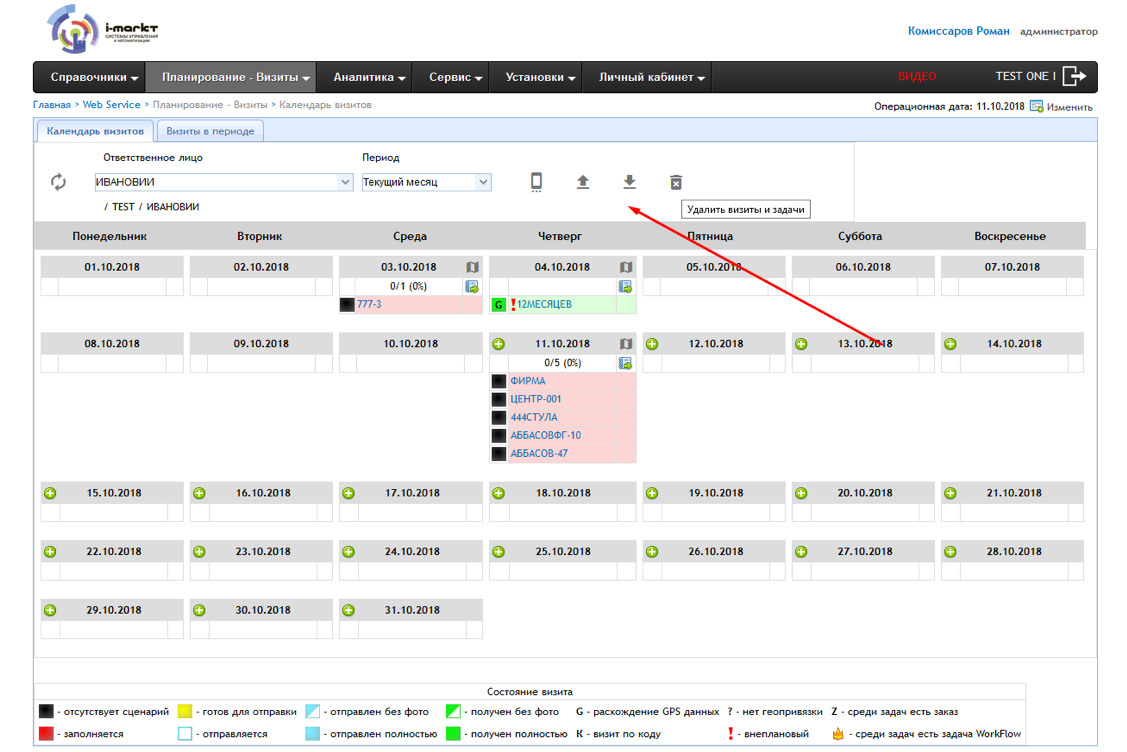Image resolution: width=1127 pixels, height=752 pixels.
Task: Add visit on 13.10.2018 plus icon
Action: tap(801, 344)
